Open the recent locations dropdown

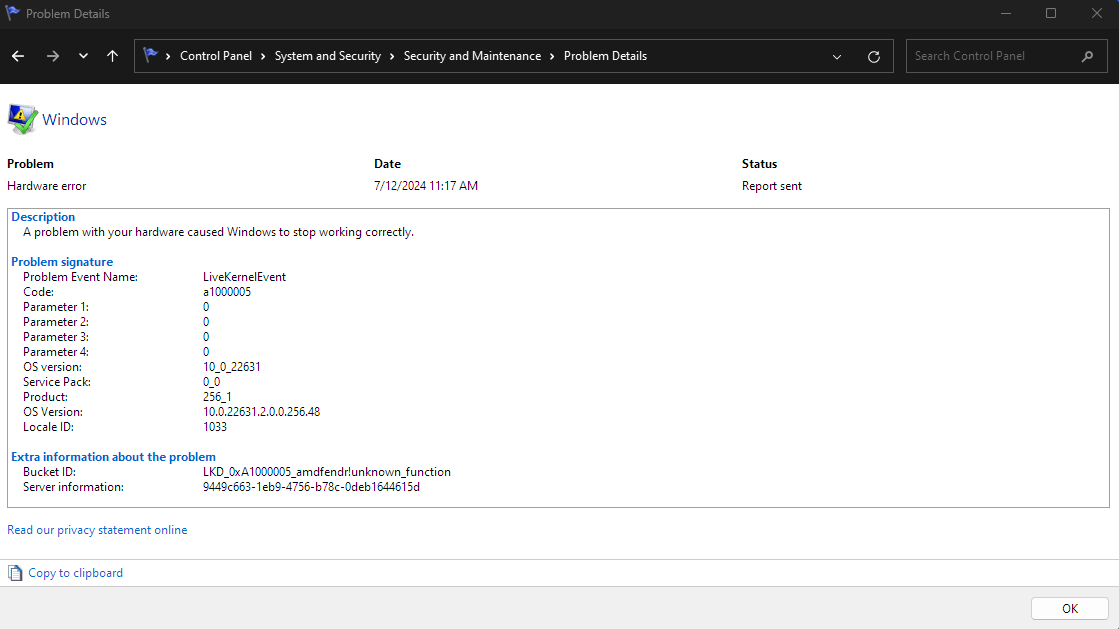click(83, 56)
